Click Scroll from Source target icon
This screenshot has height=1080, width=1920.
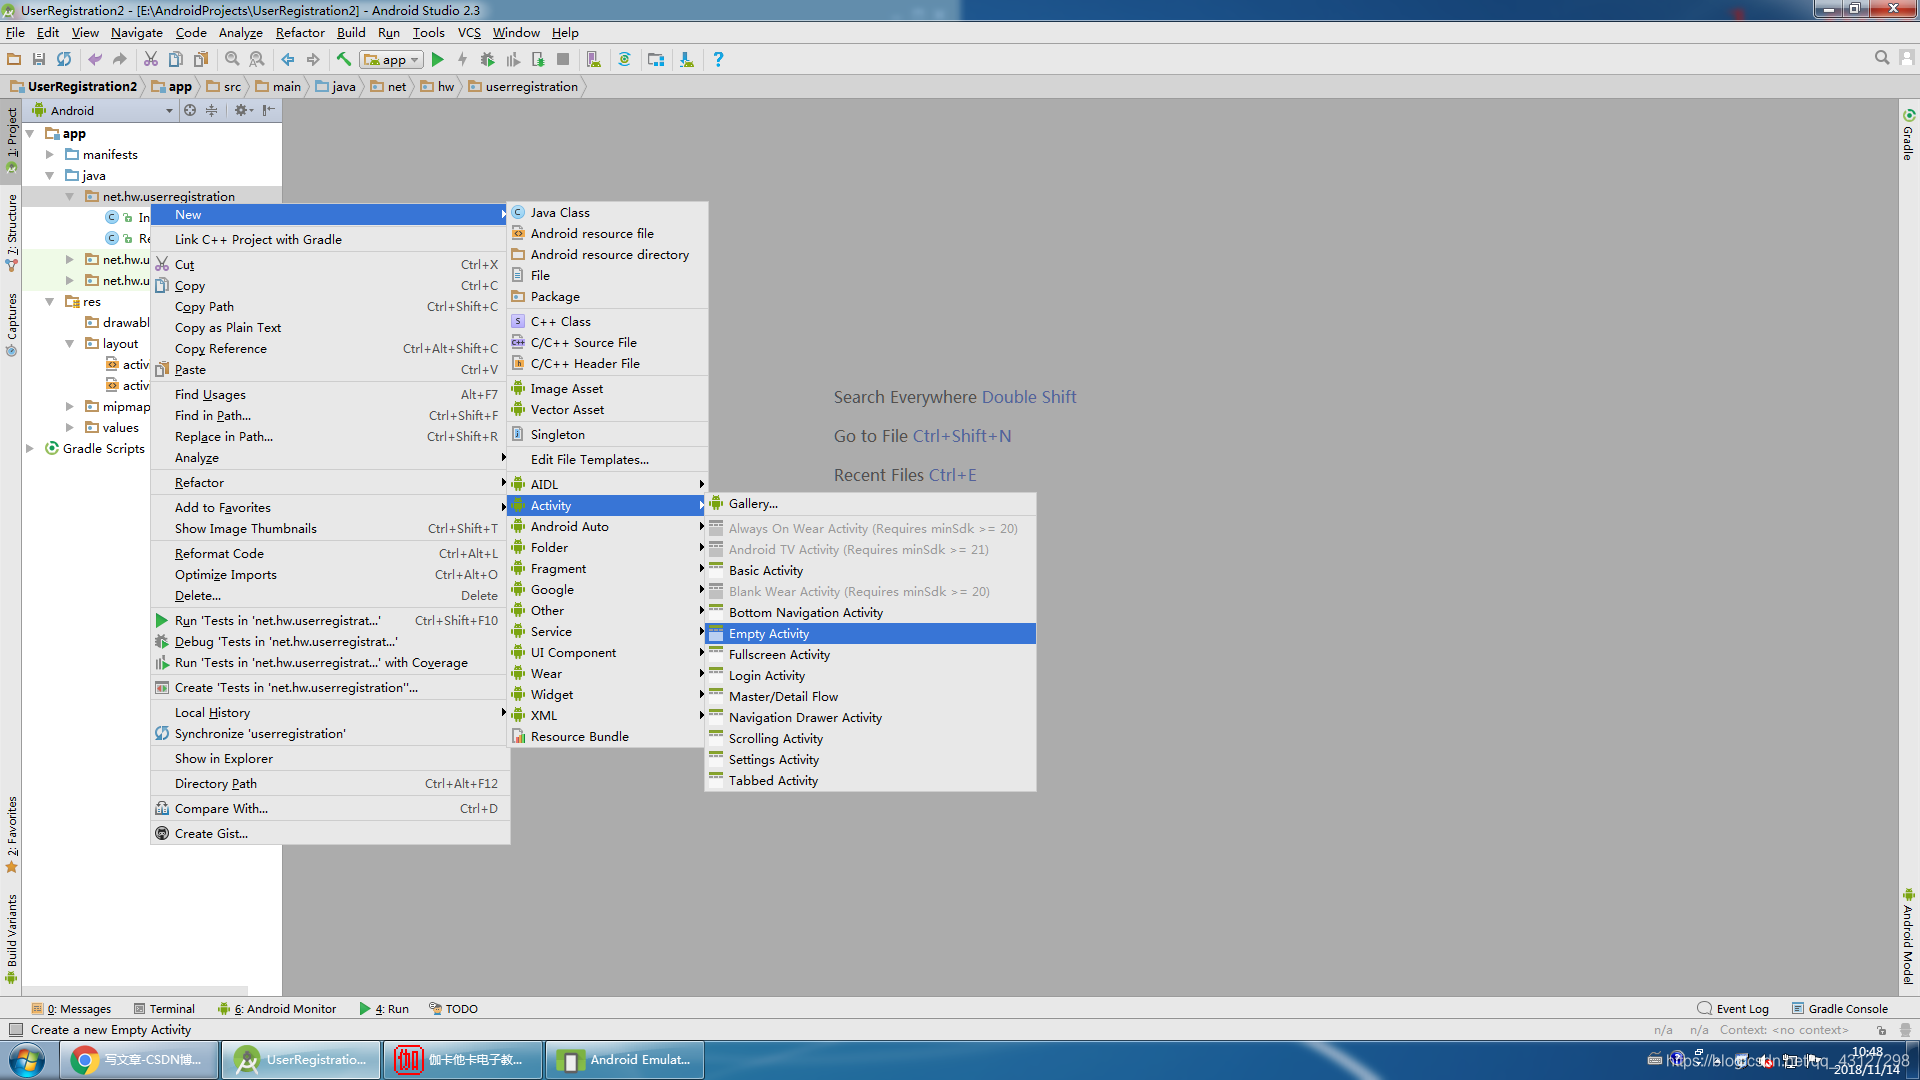190,110
